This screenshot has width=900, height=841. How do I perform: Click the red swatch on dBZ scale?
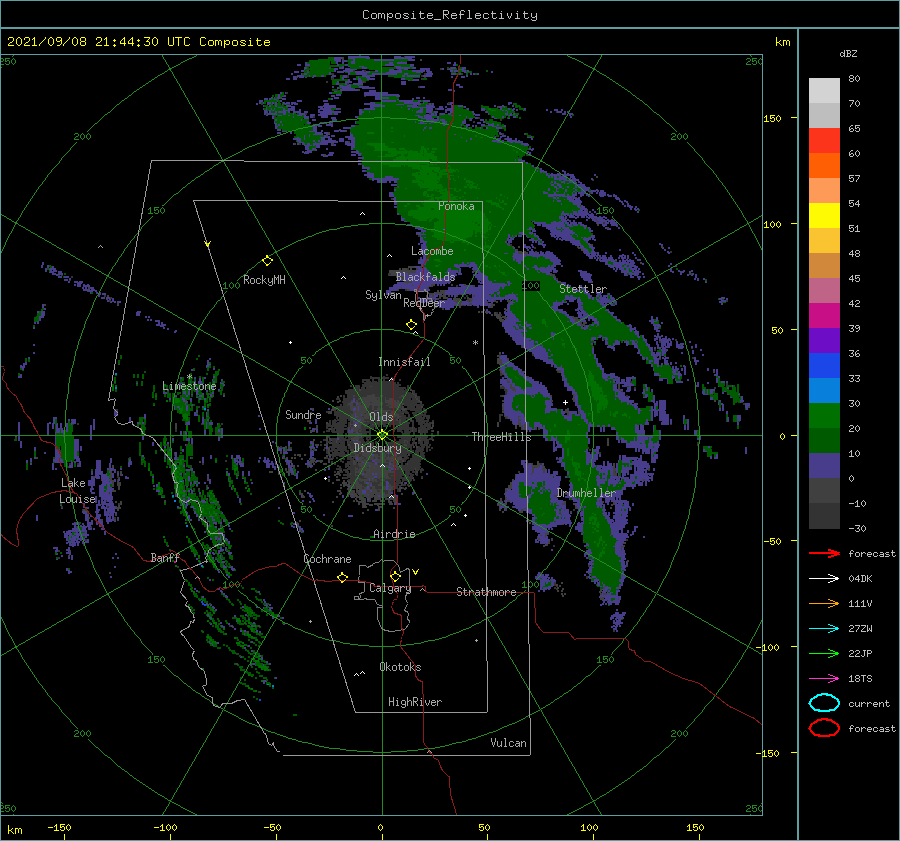pyautogui.click(x=824, y=141)
